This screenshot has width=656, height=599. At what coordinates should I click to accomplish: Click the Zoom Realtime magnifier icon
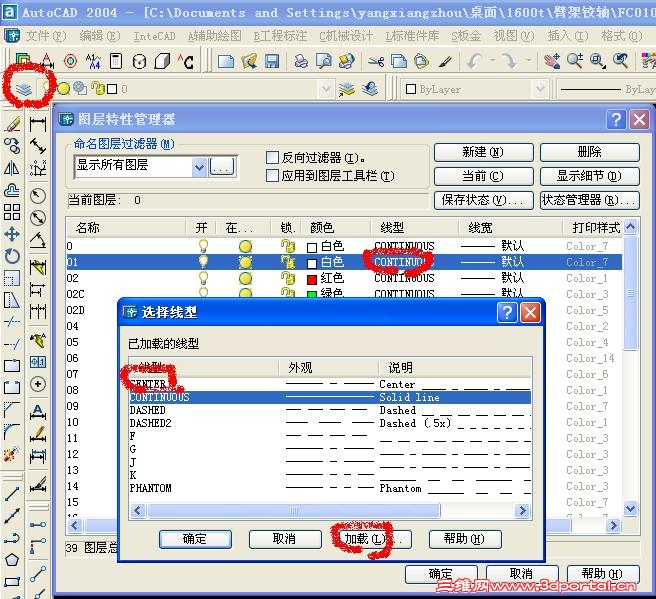click(575, 61)
